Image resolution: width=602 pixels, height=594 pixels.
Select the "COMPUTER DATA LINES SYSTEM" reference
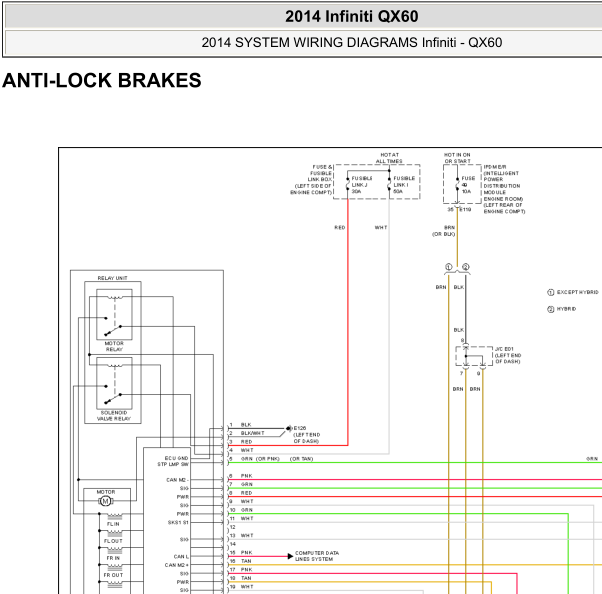click(x=317, y=556)
